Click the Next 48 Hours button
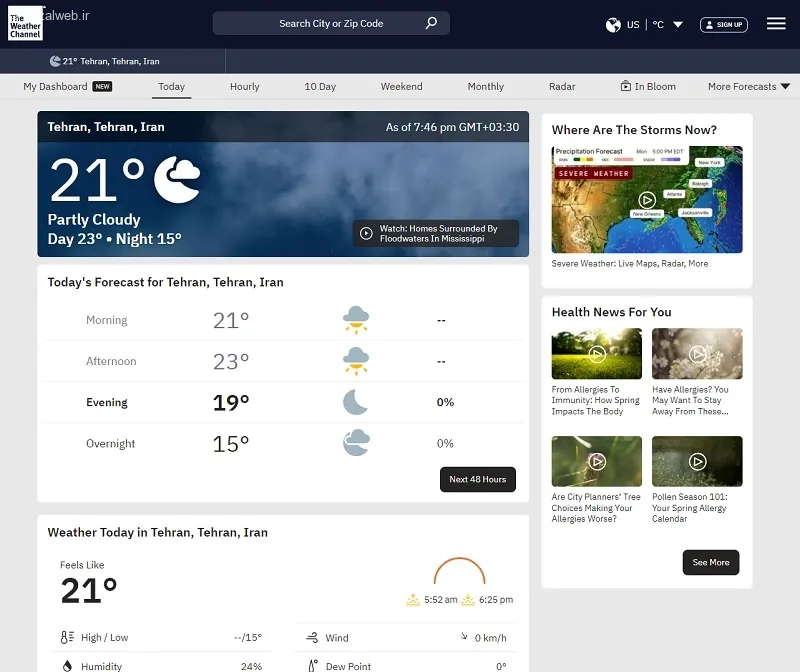Viewport: 800px width, 672px height. click(478, 479)
